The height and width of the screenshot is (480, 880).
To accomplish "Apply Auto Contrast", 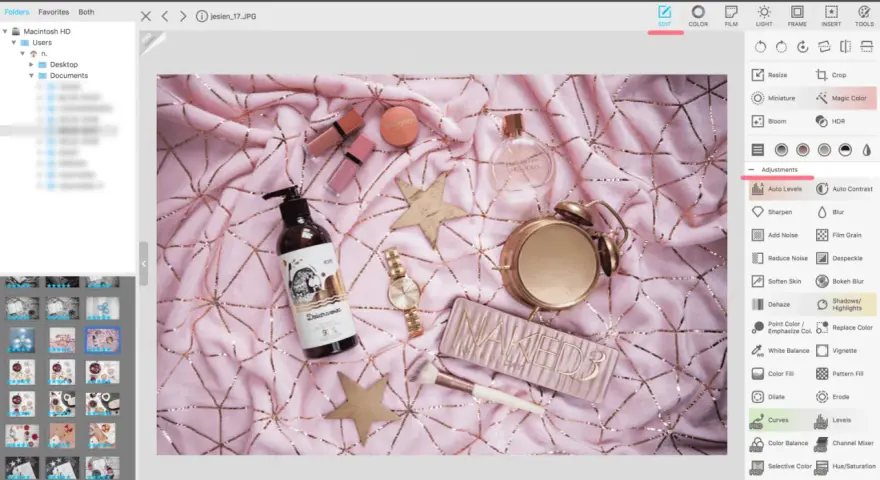I will [x=845, y=189].
